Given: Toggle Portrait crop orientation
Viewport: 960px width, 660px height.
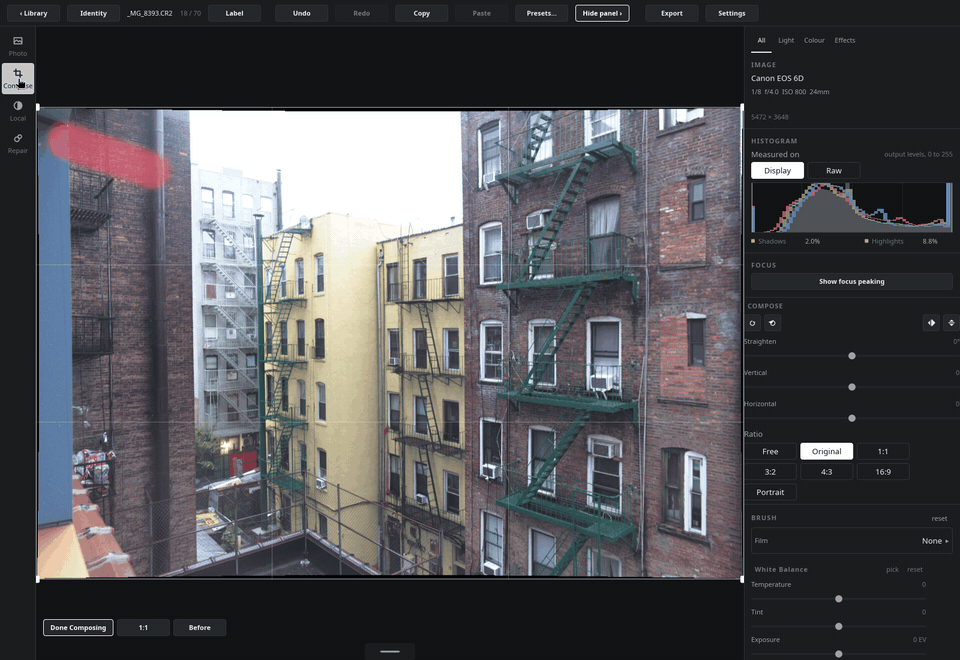Looking at the screenshot, I should click(770, 492).
